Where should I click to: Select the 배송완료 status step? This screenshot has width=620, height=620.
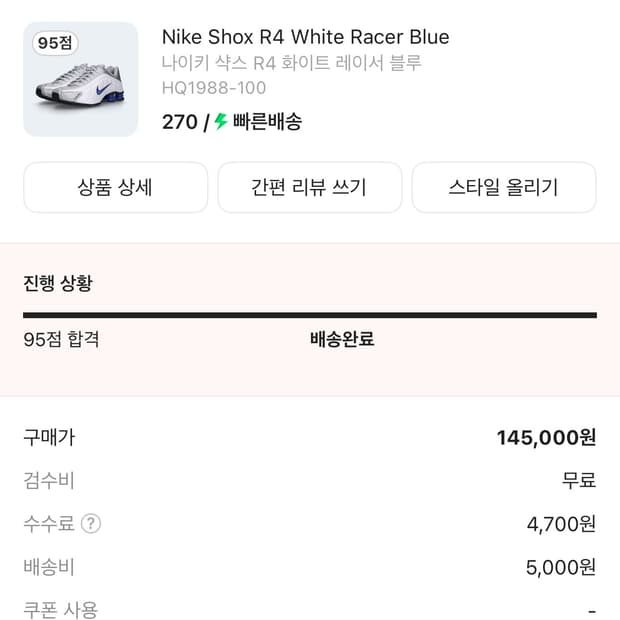342,339
